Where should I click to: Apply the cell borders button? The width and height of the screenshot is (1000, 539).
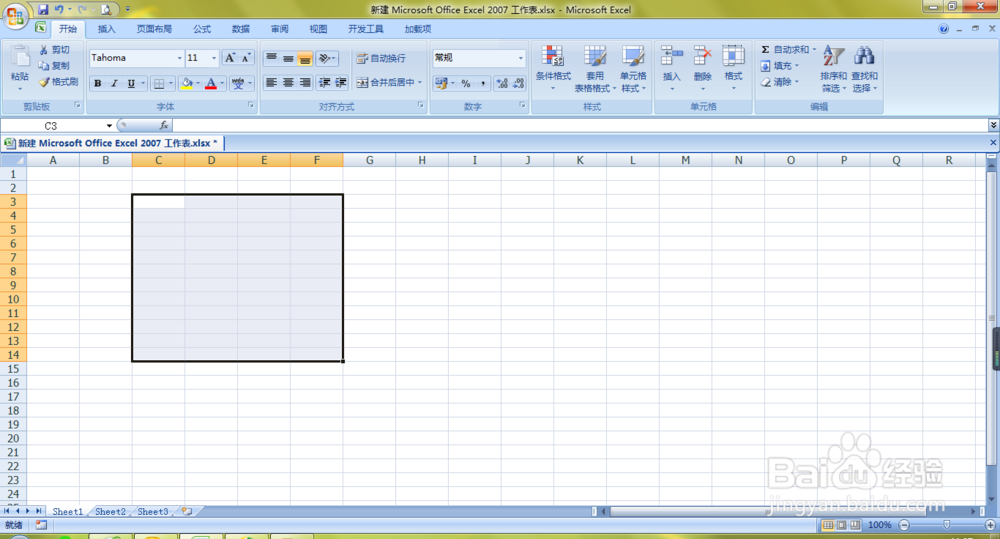(x=159, y=83)
